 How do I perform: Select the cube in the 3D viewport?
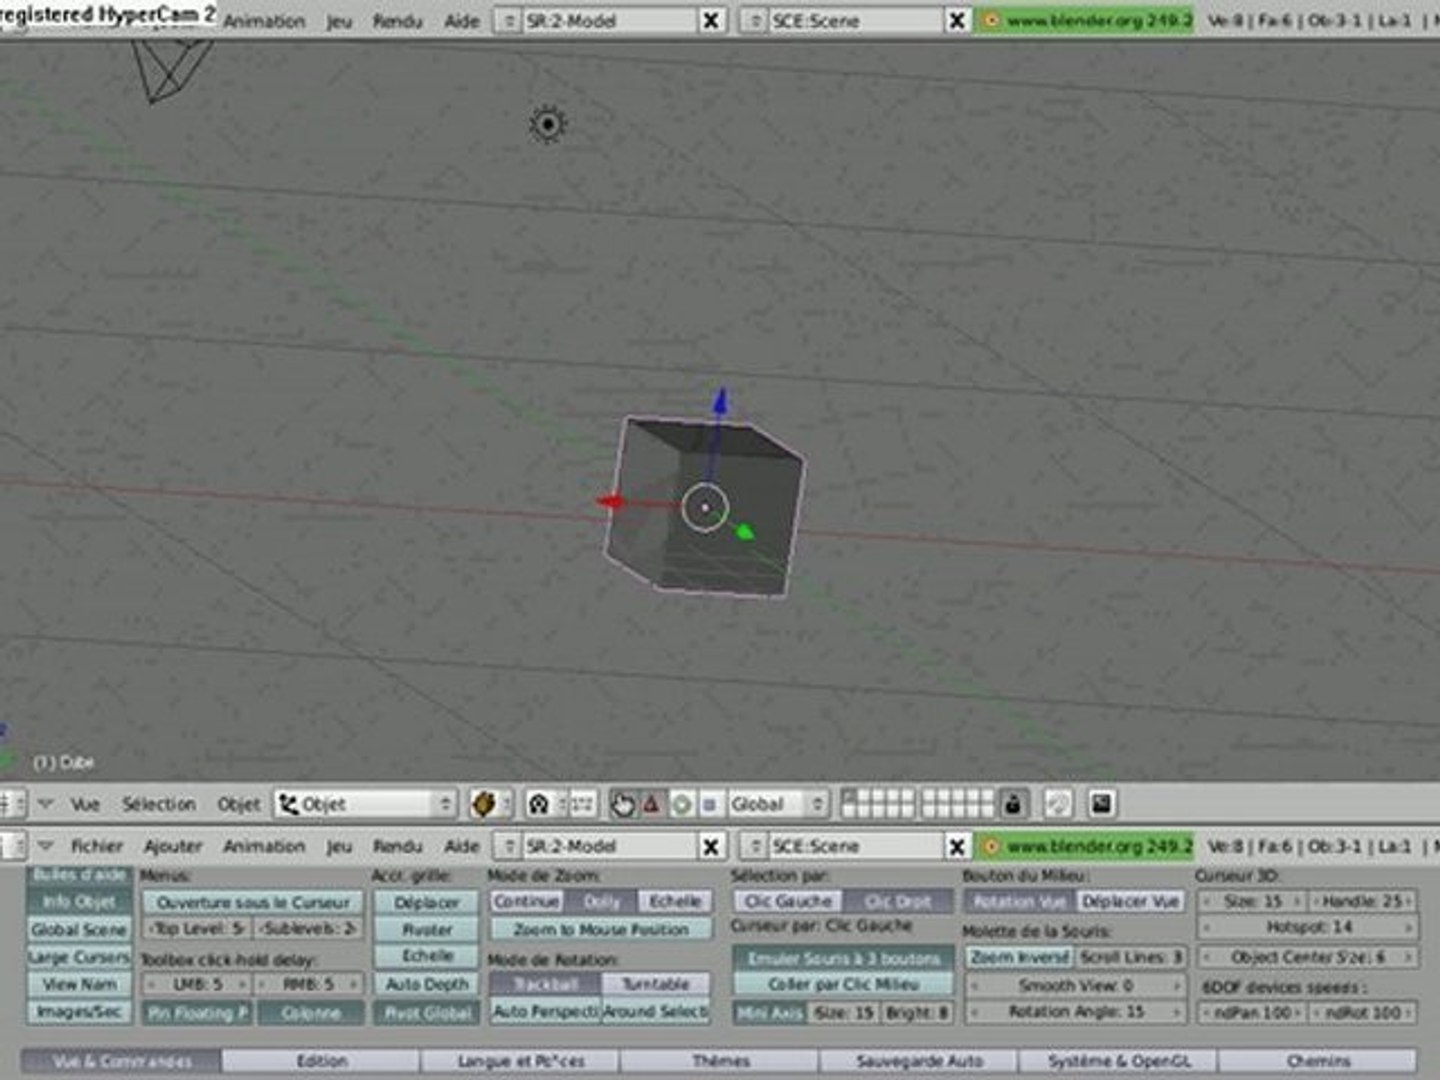[x=704, y=507]
